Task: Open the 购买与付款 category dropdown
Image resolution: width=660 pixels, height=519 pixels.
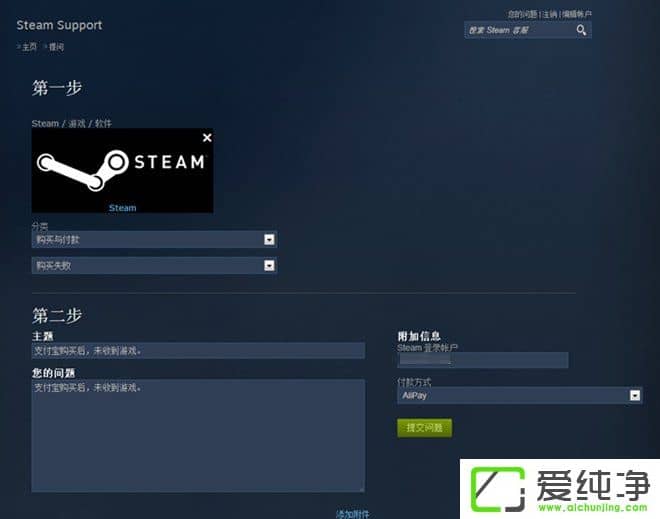Action: pos(154,240)
